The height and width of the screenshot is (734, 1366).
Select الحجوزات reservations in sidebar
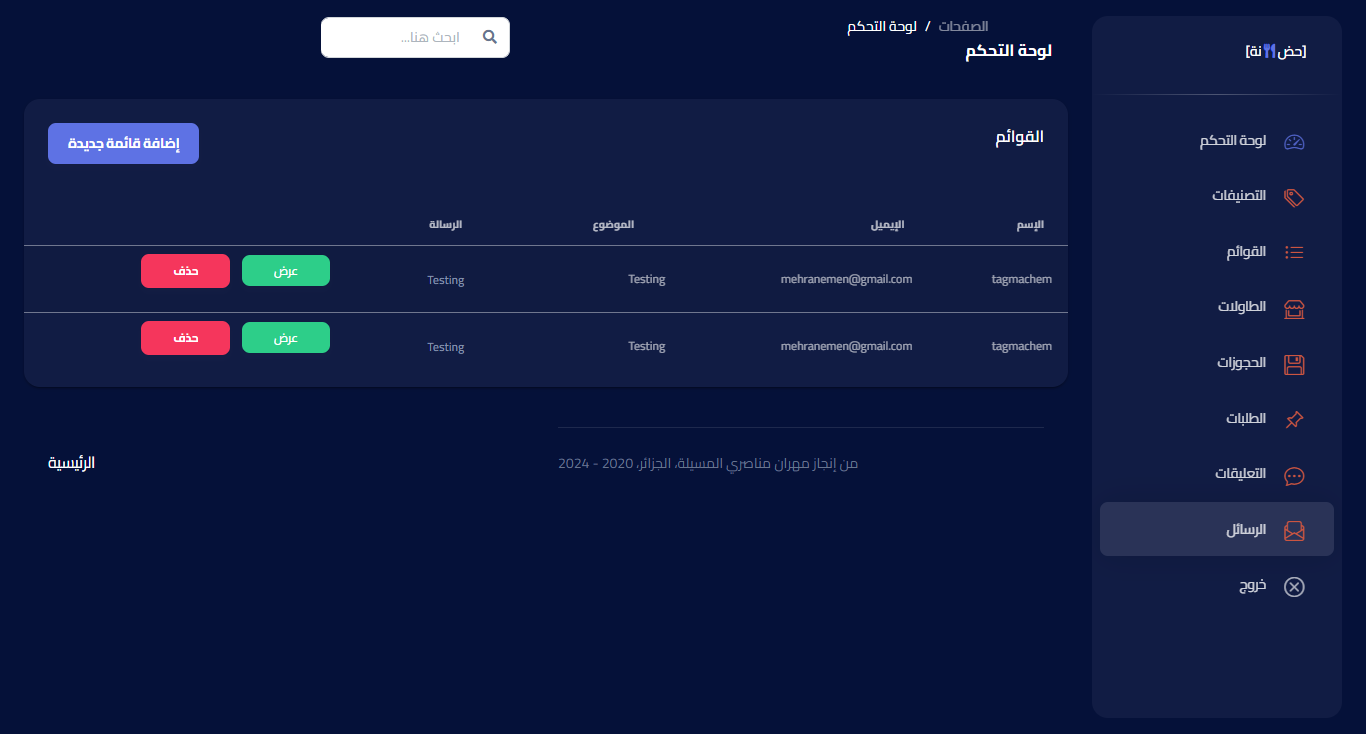click(x=1241, y=363)
